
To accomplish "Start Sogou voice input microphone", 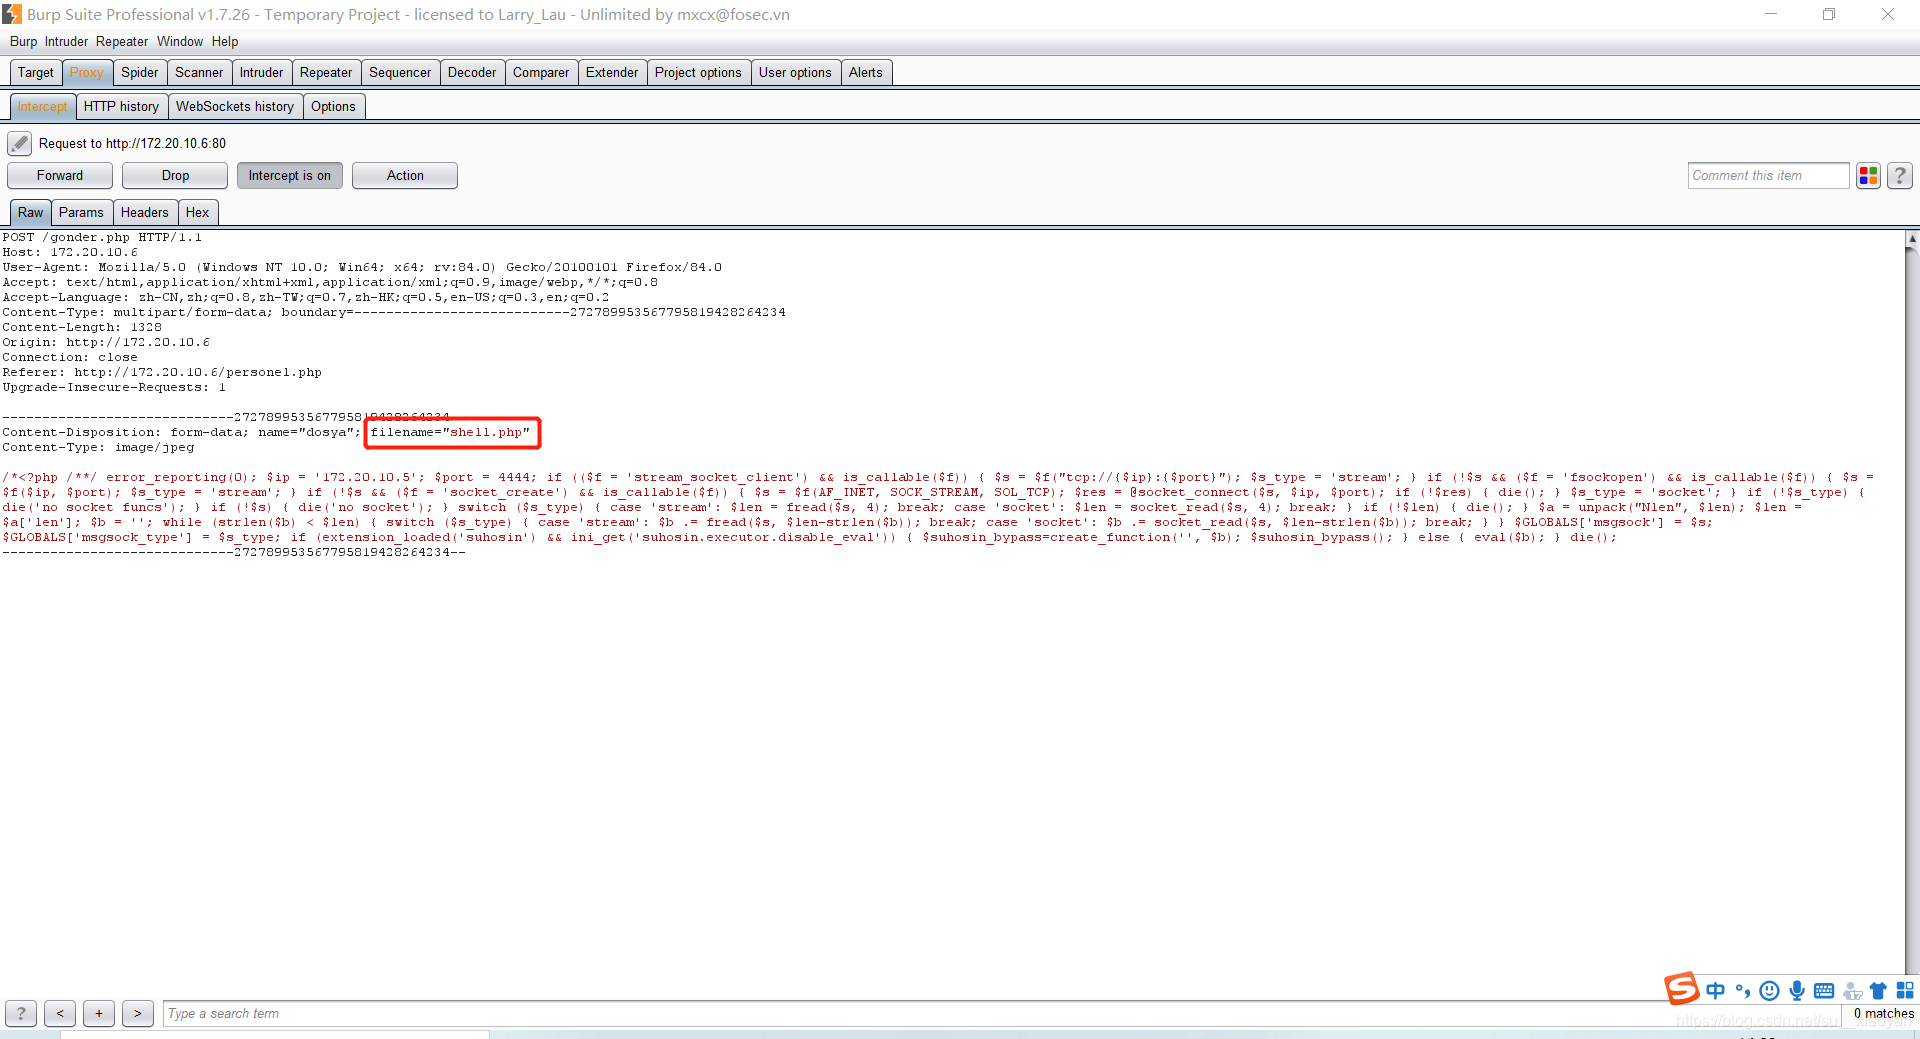I will (1797, 990).
